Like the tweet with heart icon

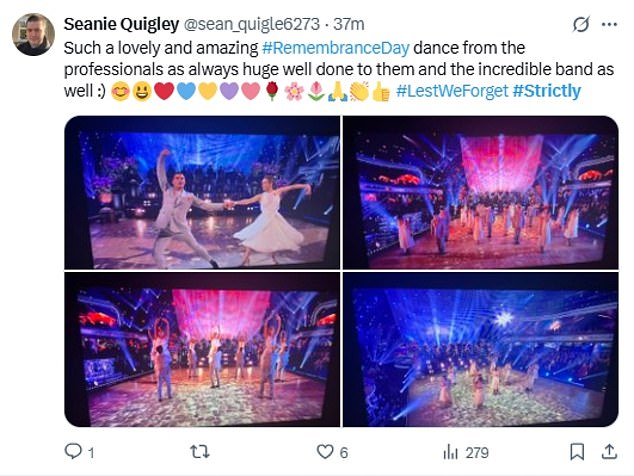(325, 452)
